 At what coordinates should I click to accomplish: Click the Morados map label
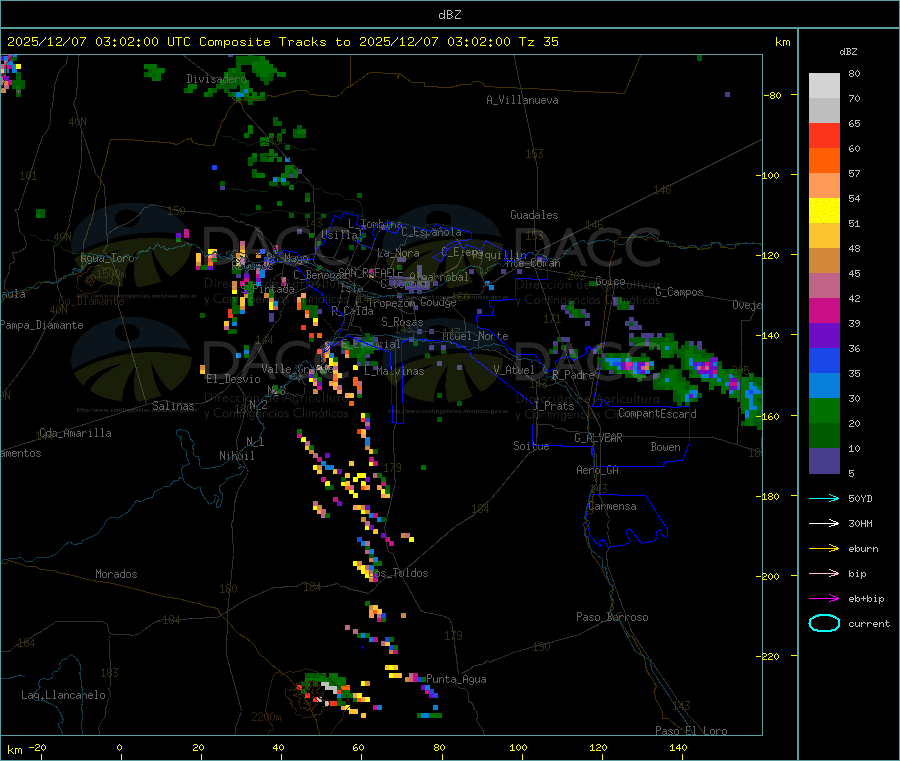(x=117, y=574)
